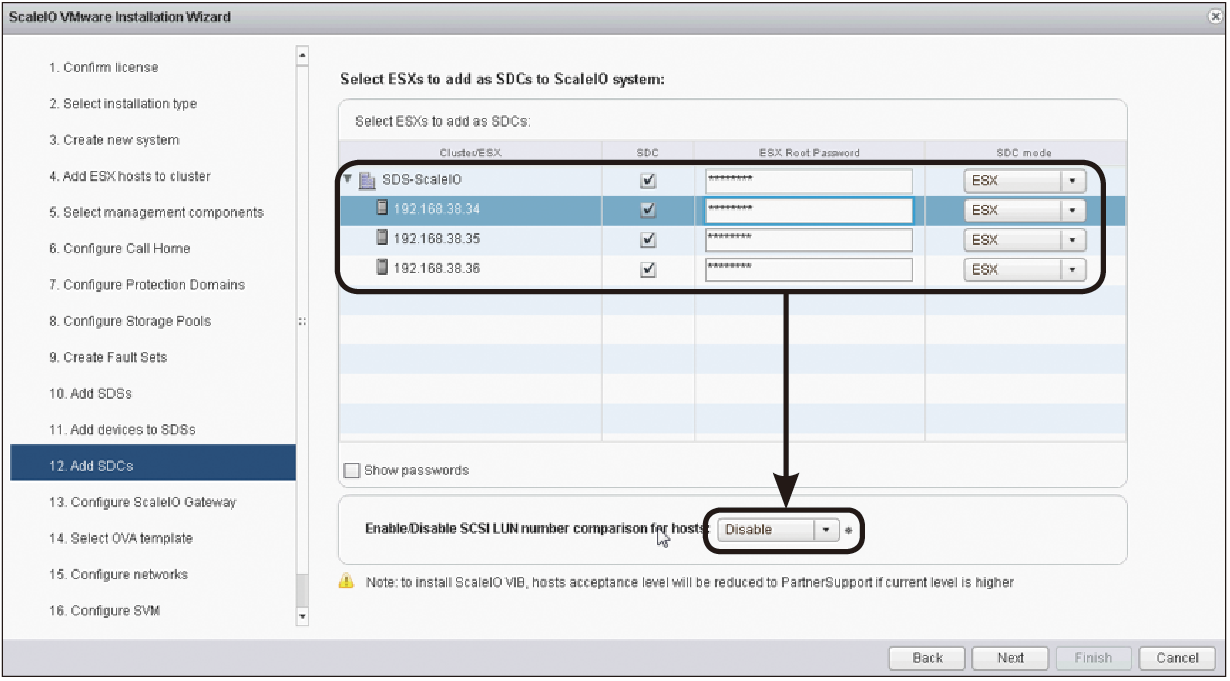Click the SDC mode column header
The height and width of the screenshot is (681, 1230).
(x=1025, y=153)
